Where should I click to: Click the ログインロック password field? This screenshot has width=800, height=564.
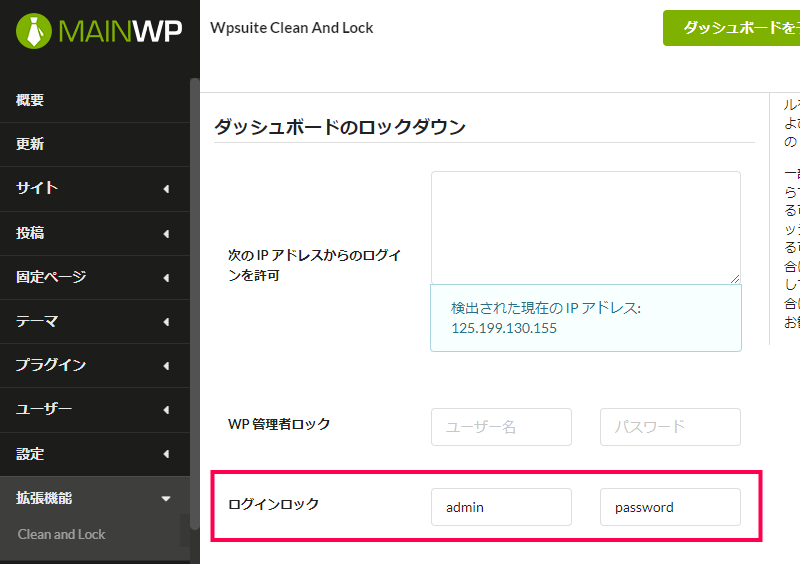point(670,507)
